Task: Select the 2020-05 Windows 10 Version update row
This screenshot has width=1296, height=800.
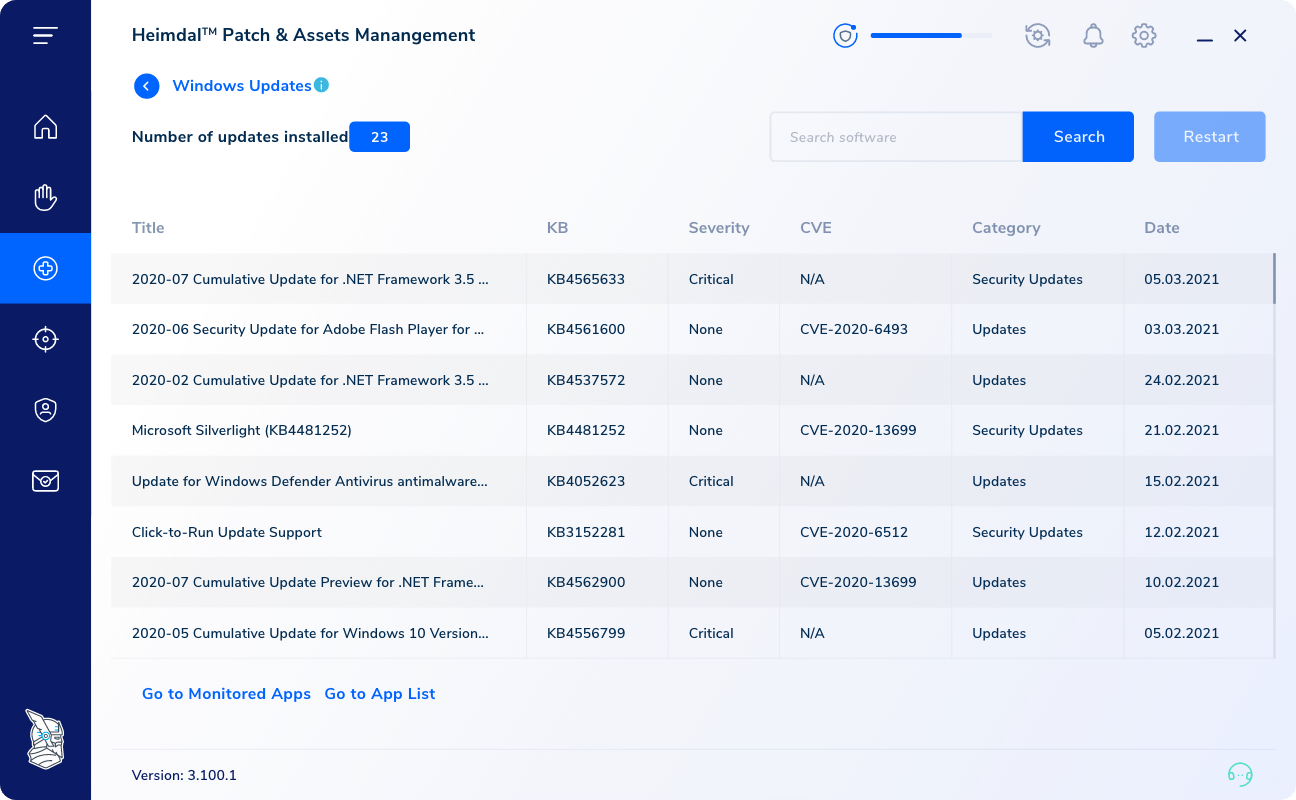Action: pyautogui.click(x=692, y=633)
